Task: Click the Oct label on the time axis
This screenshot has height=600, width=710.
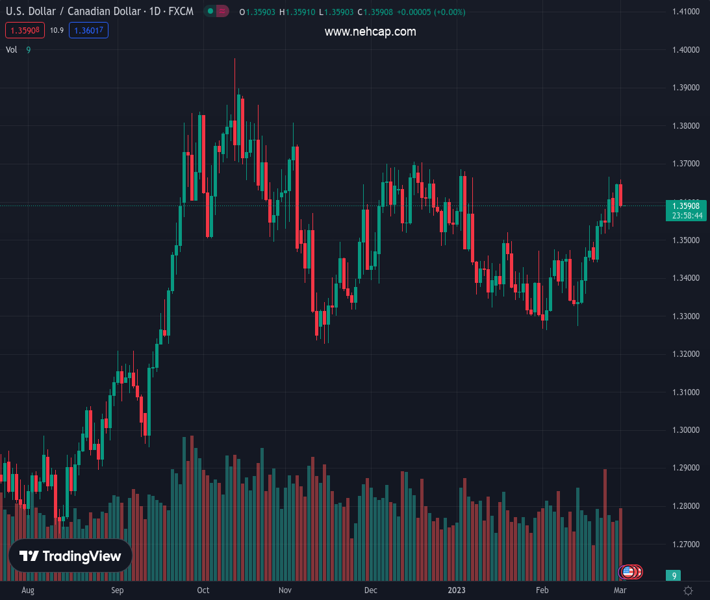Action: 203,591
